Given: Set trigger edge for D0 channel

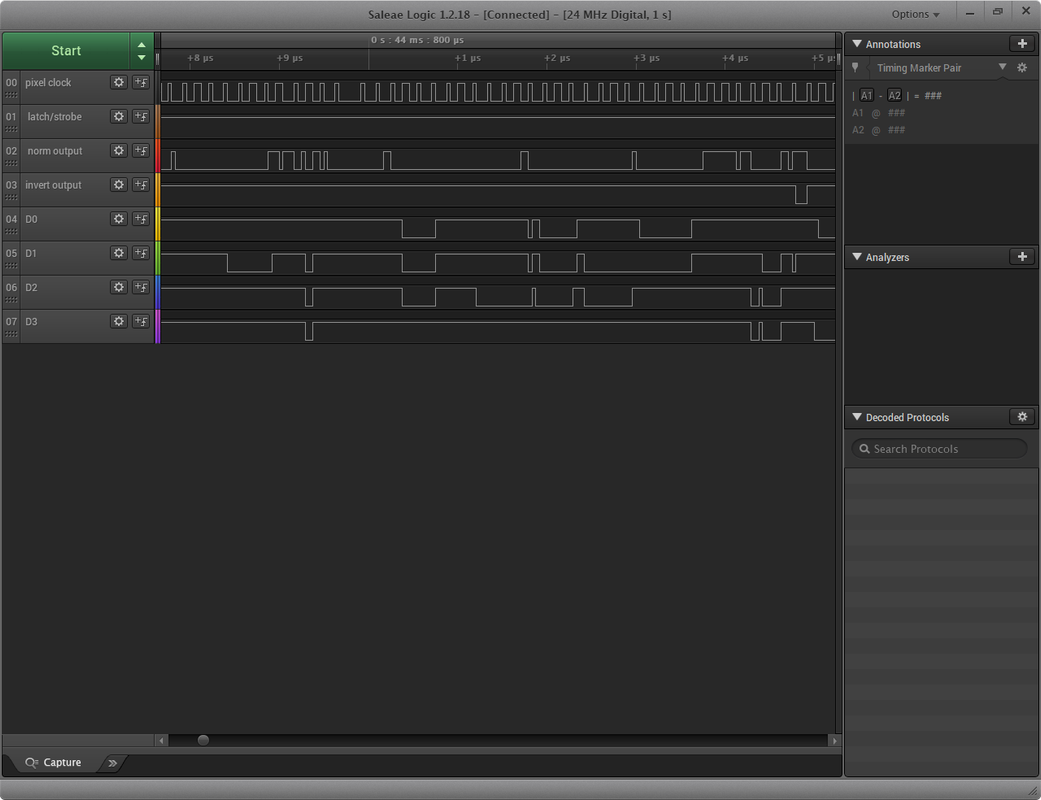Looking at the screenshot, I should point(141,219).
